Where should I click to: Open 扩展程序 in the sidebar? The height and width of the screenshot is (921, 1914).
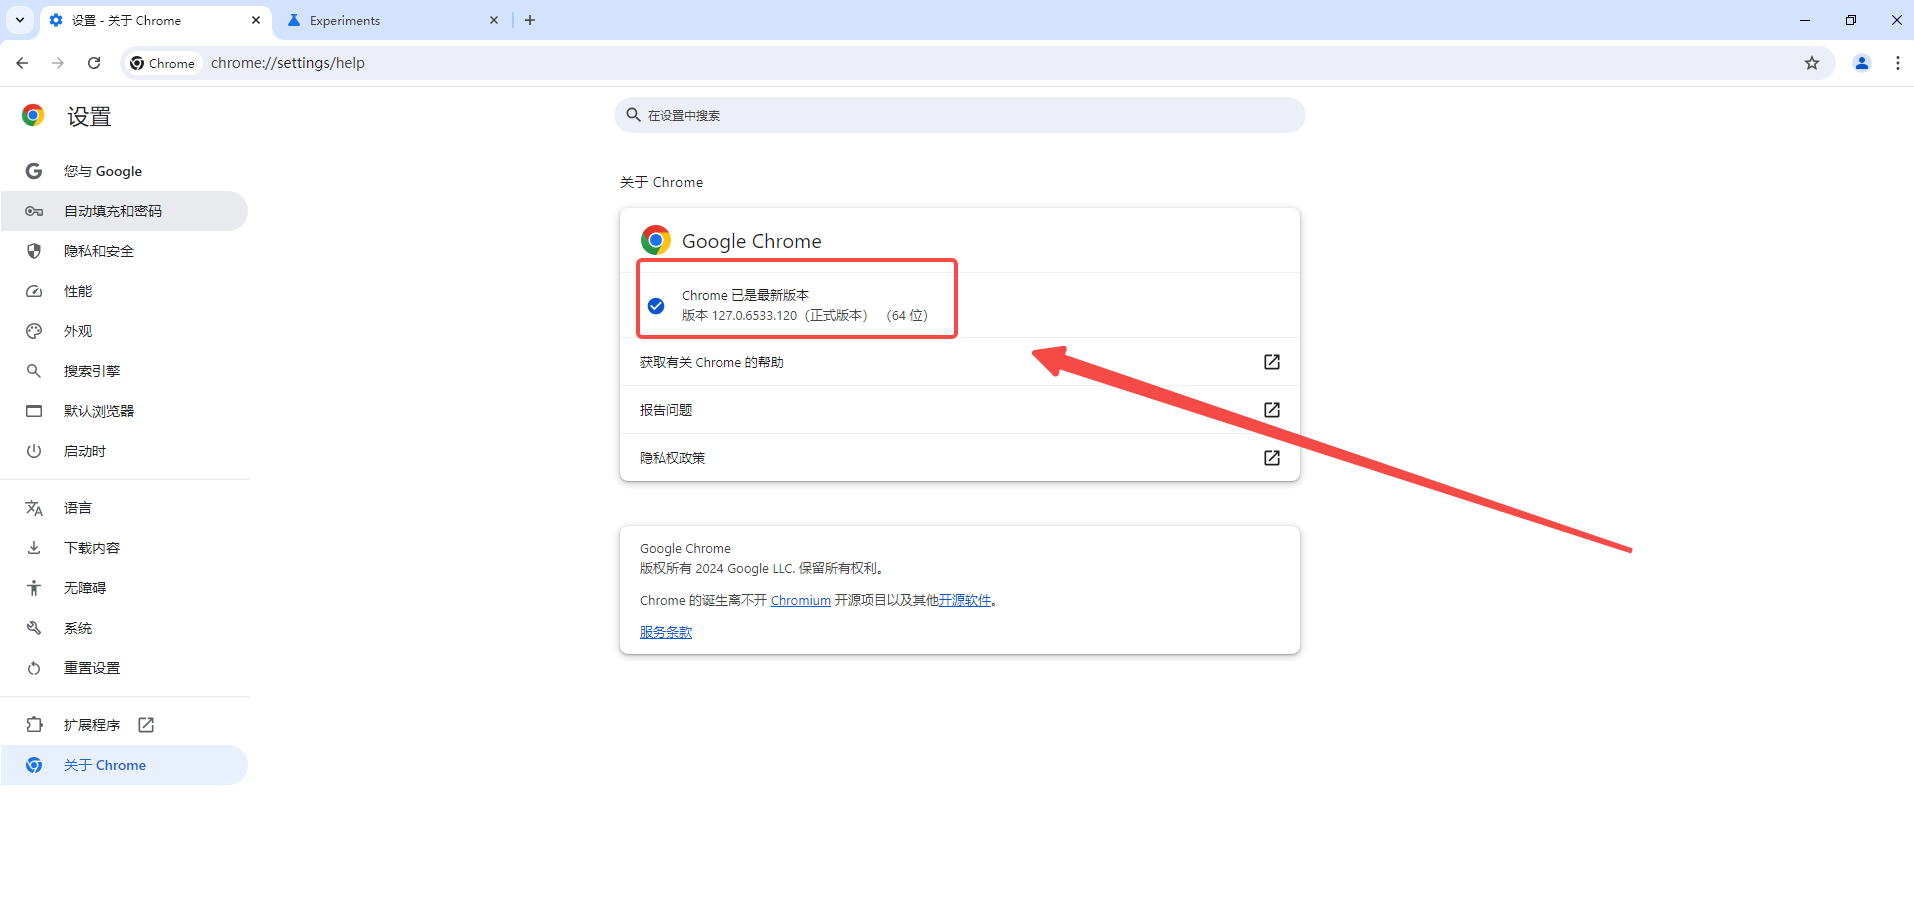click(124, 725)
